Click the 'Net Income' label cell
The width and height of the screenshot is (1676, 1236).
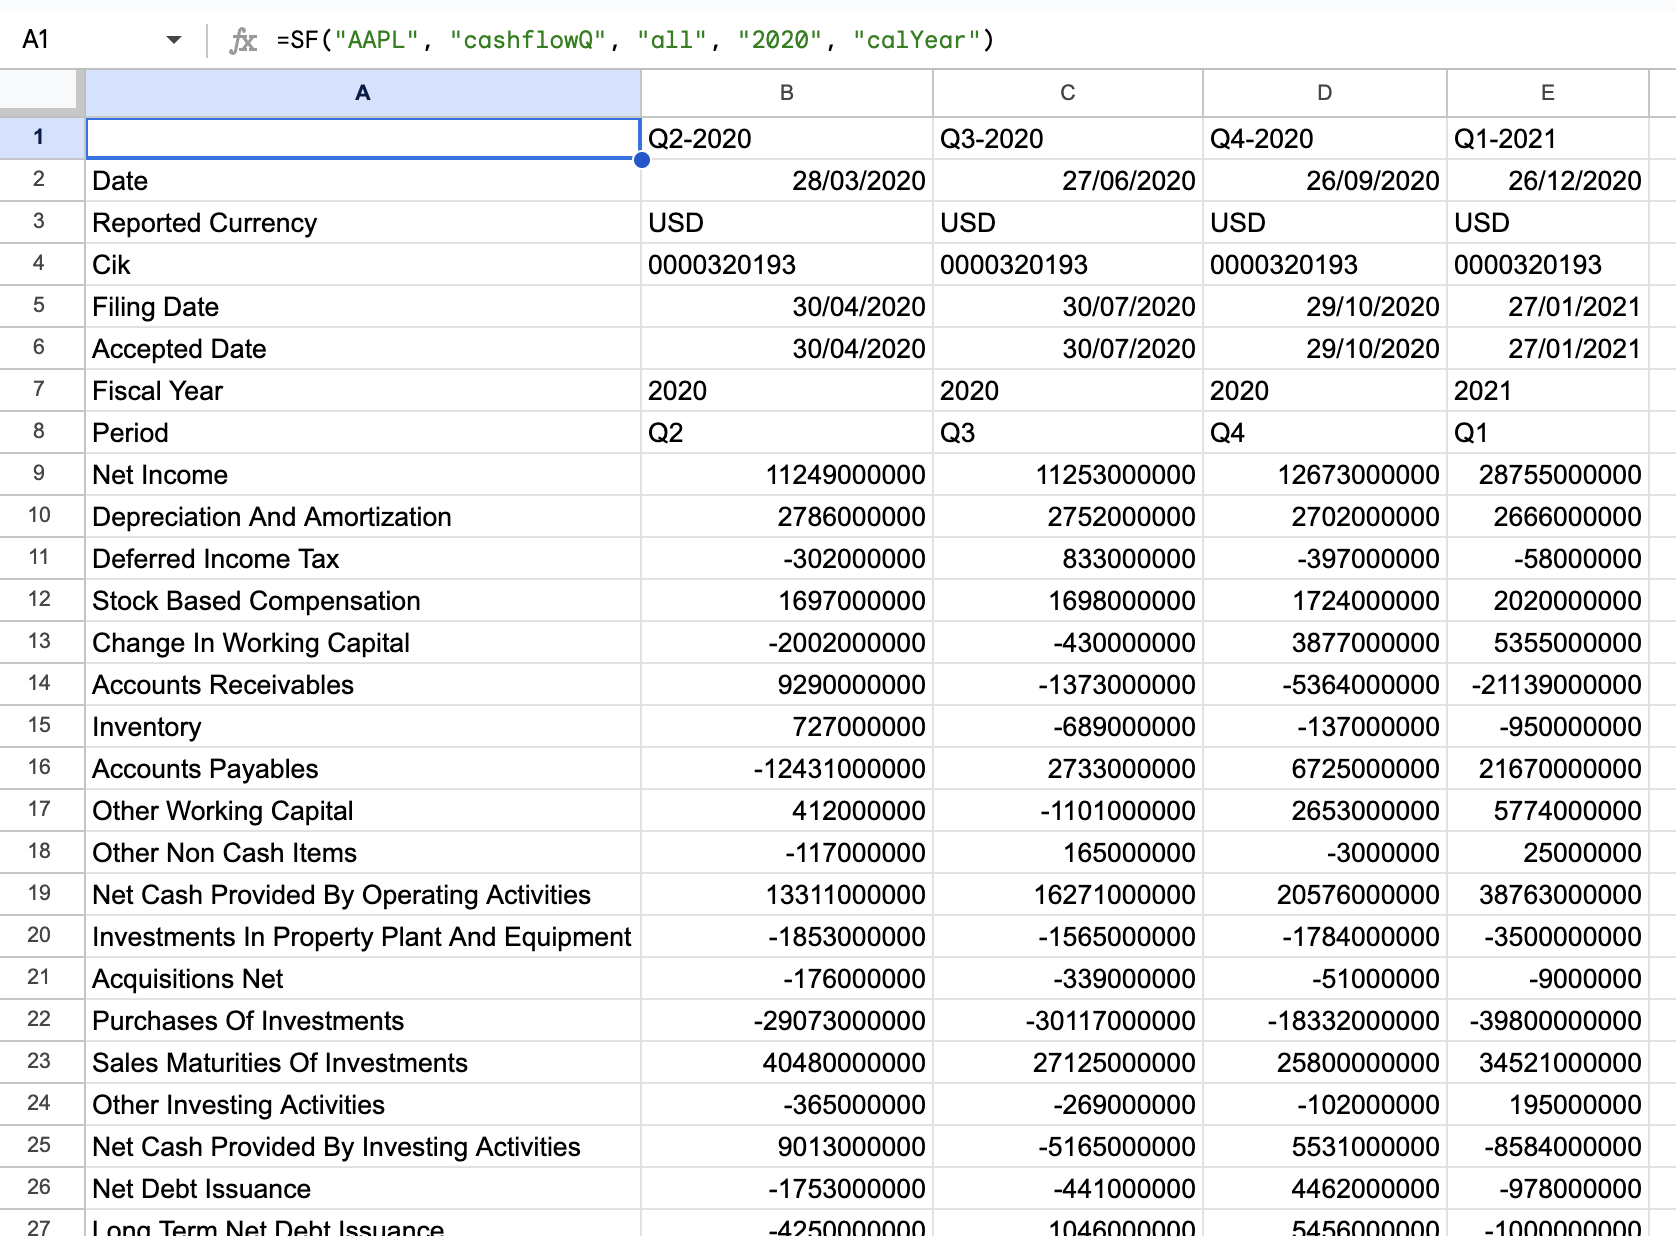coord(363,475)
